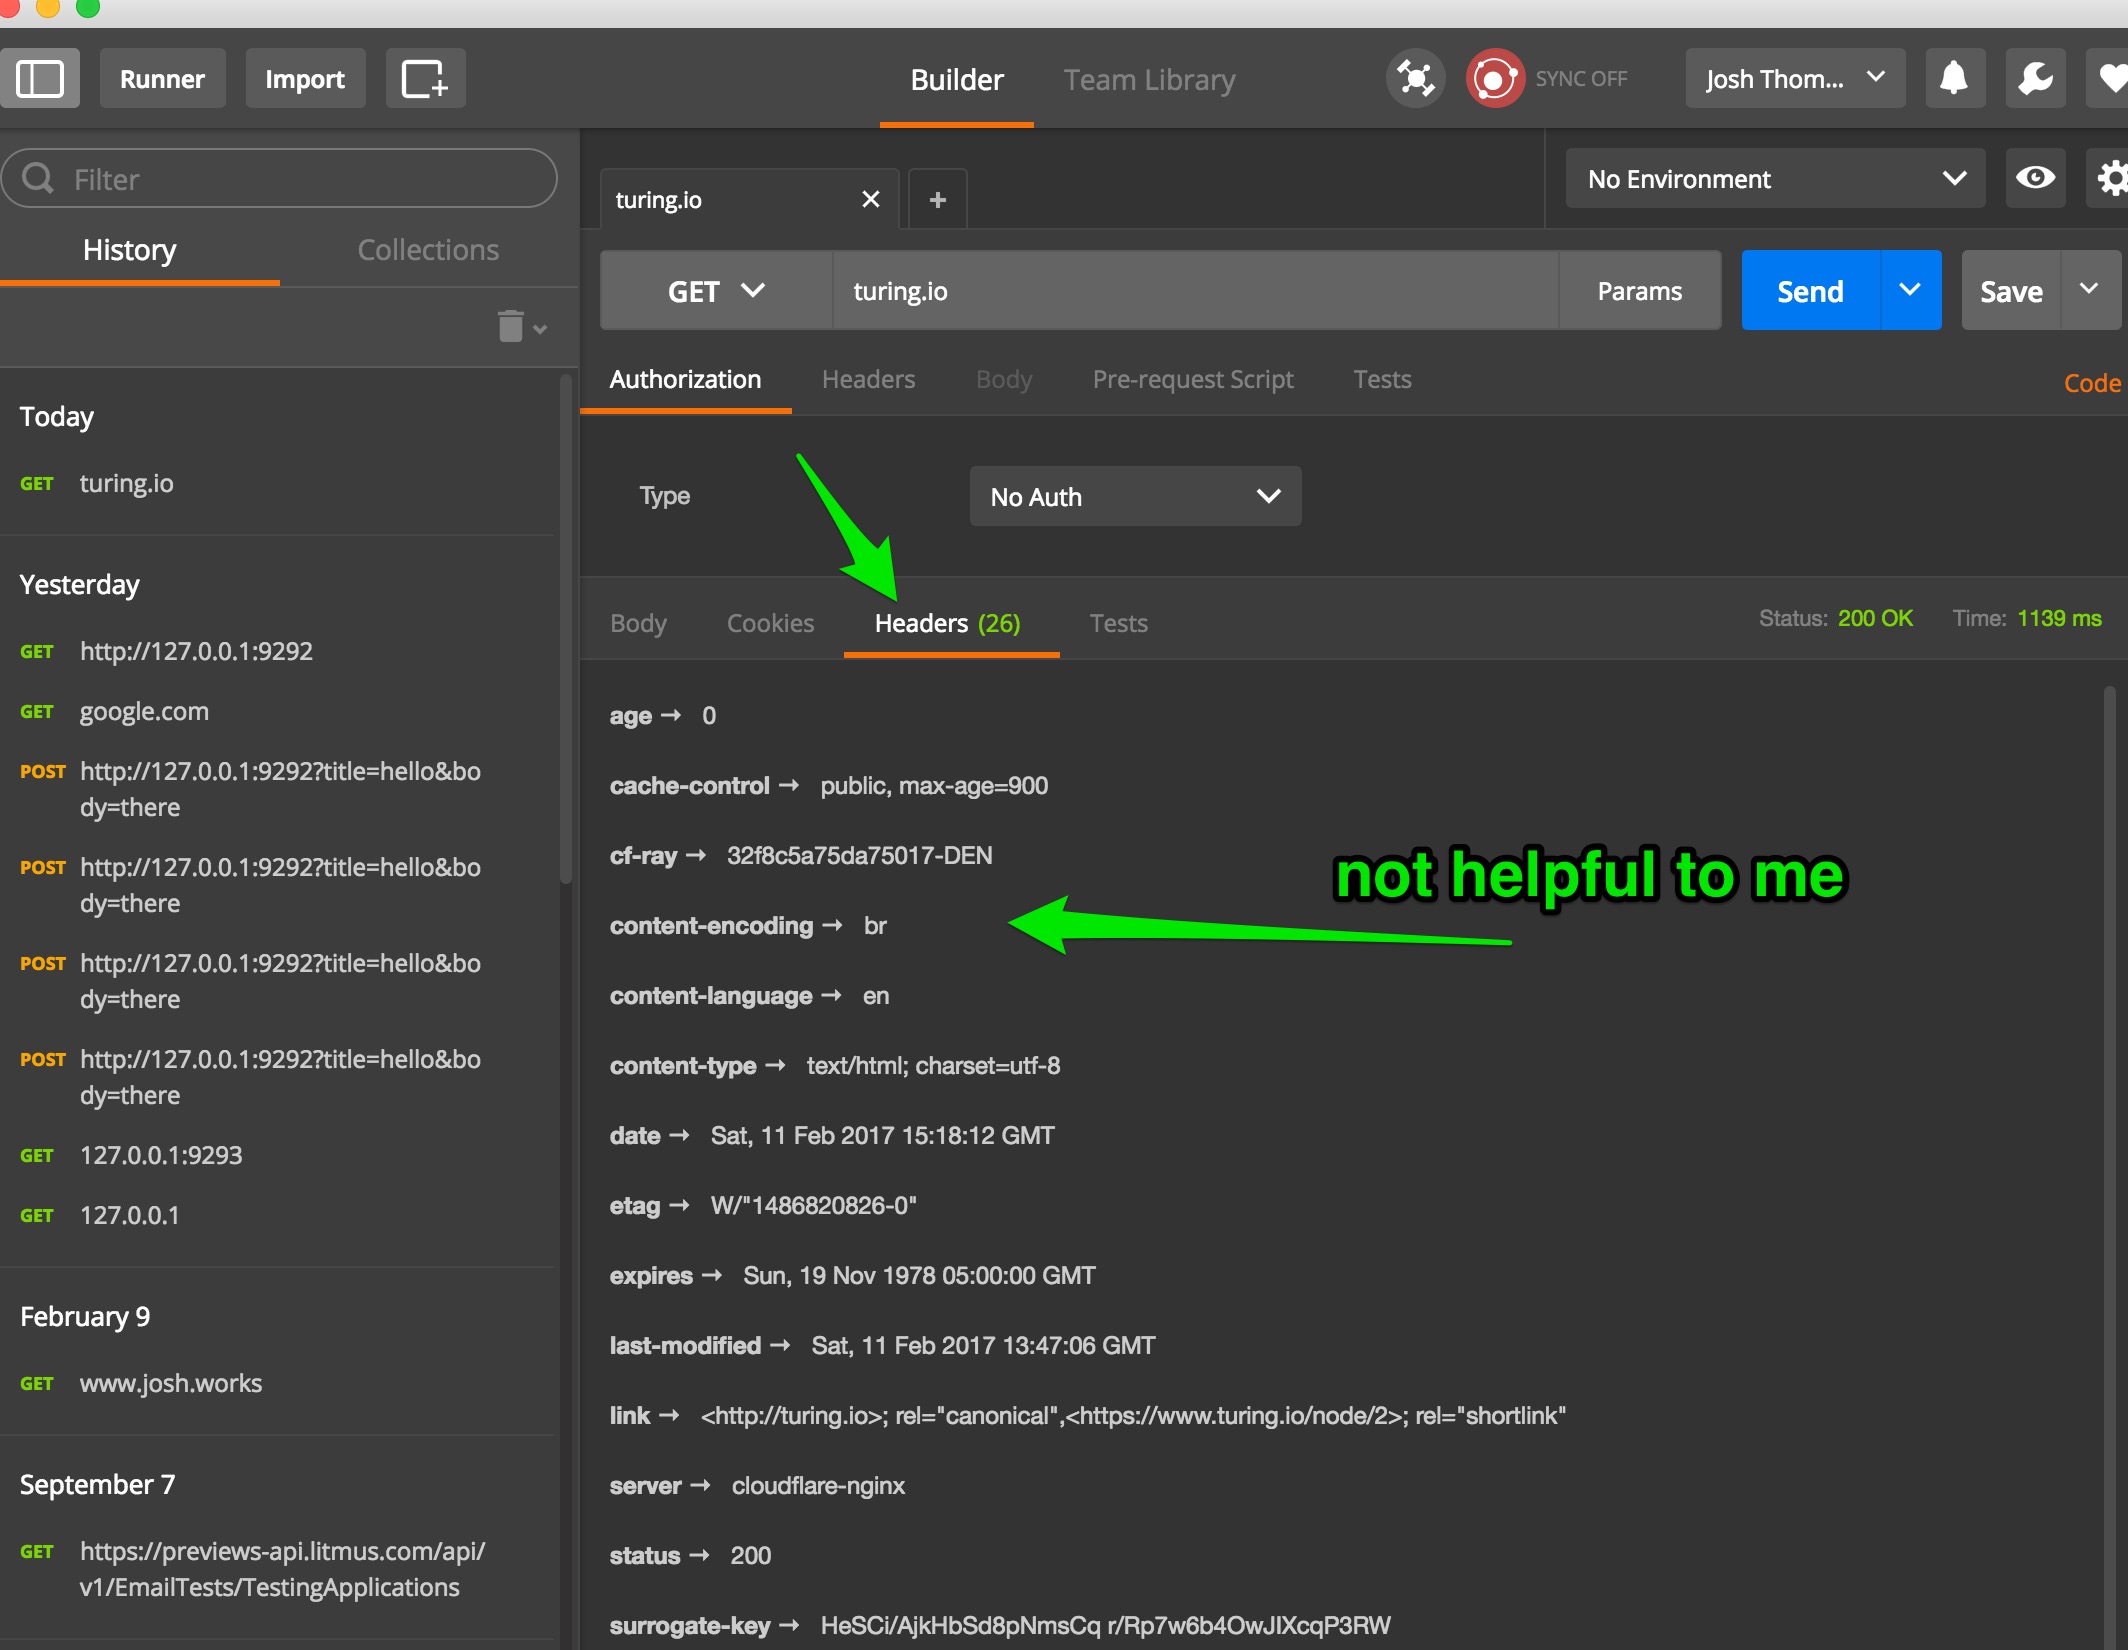Viewport: 2128px width, 1650px height.
Task: Add a new request tab
Action: pos(937,199)
